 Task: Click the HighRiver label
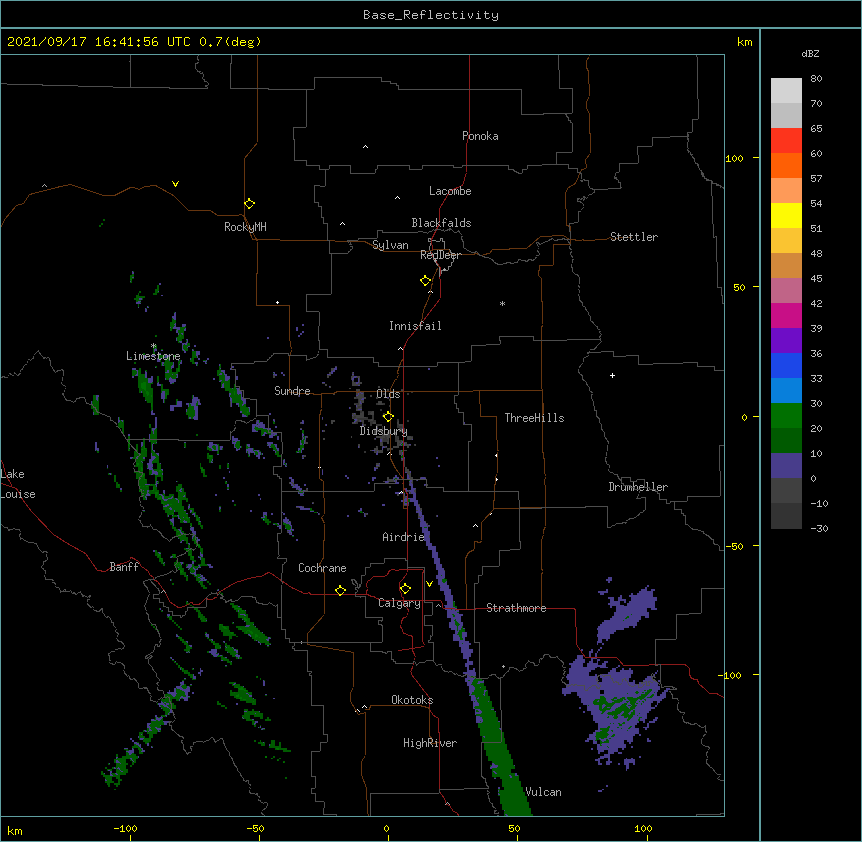click(430, 743)
